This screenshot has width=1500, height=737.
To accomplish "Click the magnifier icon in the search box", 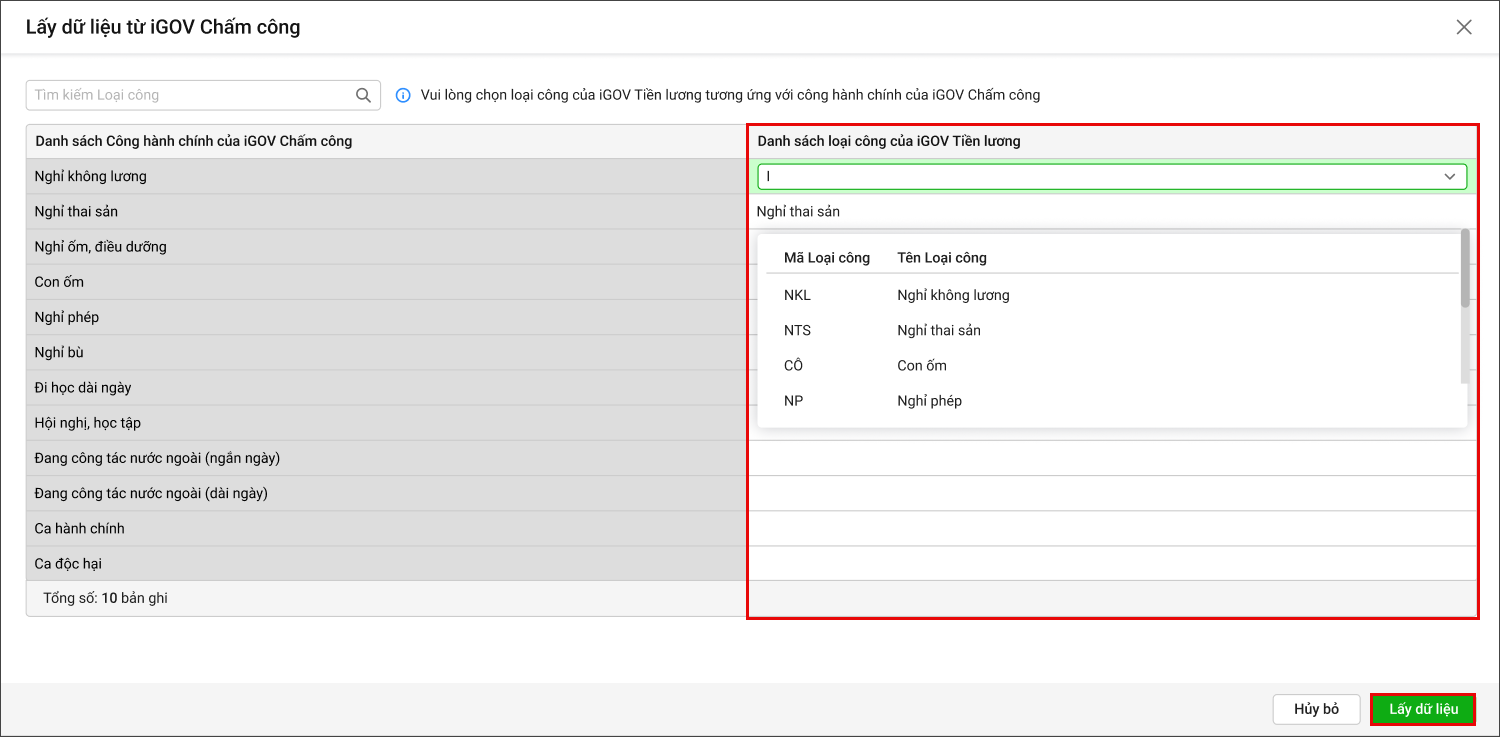I will pos(363,95).
